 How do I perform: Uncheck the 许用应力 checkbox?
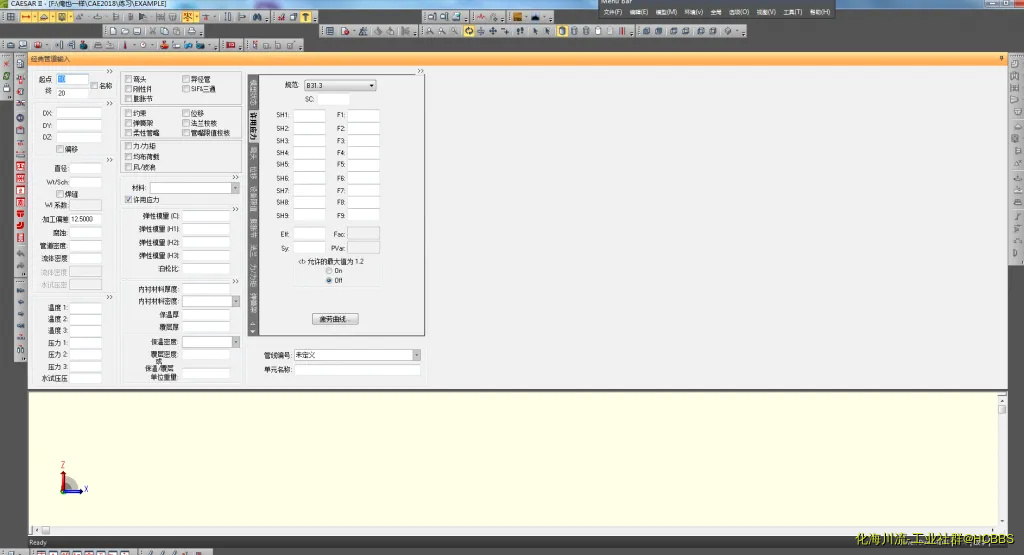(128, 200)
